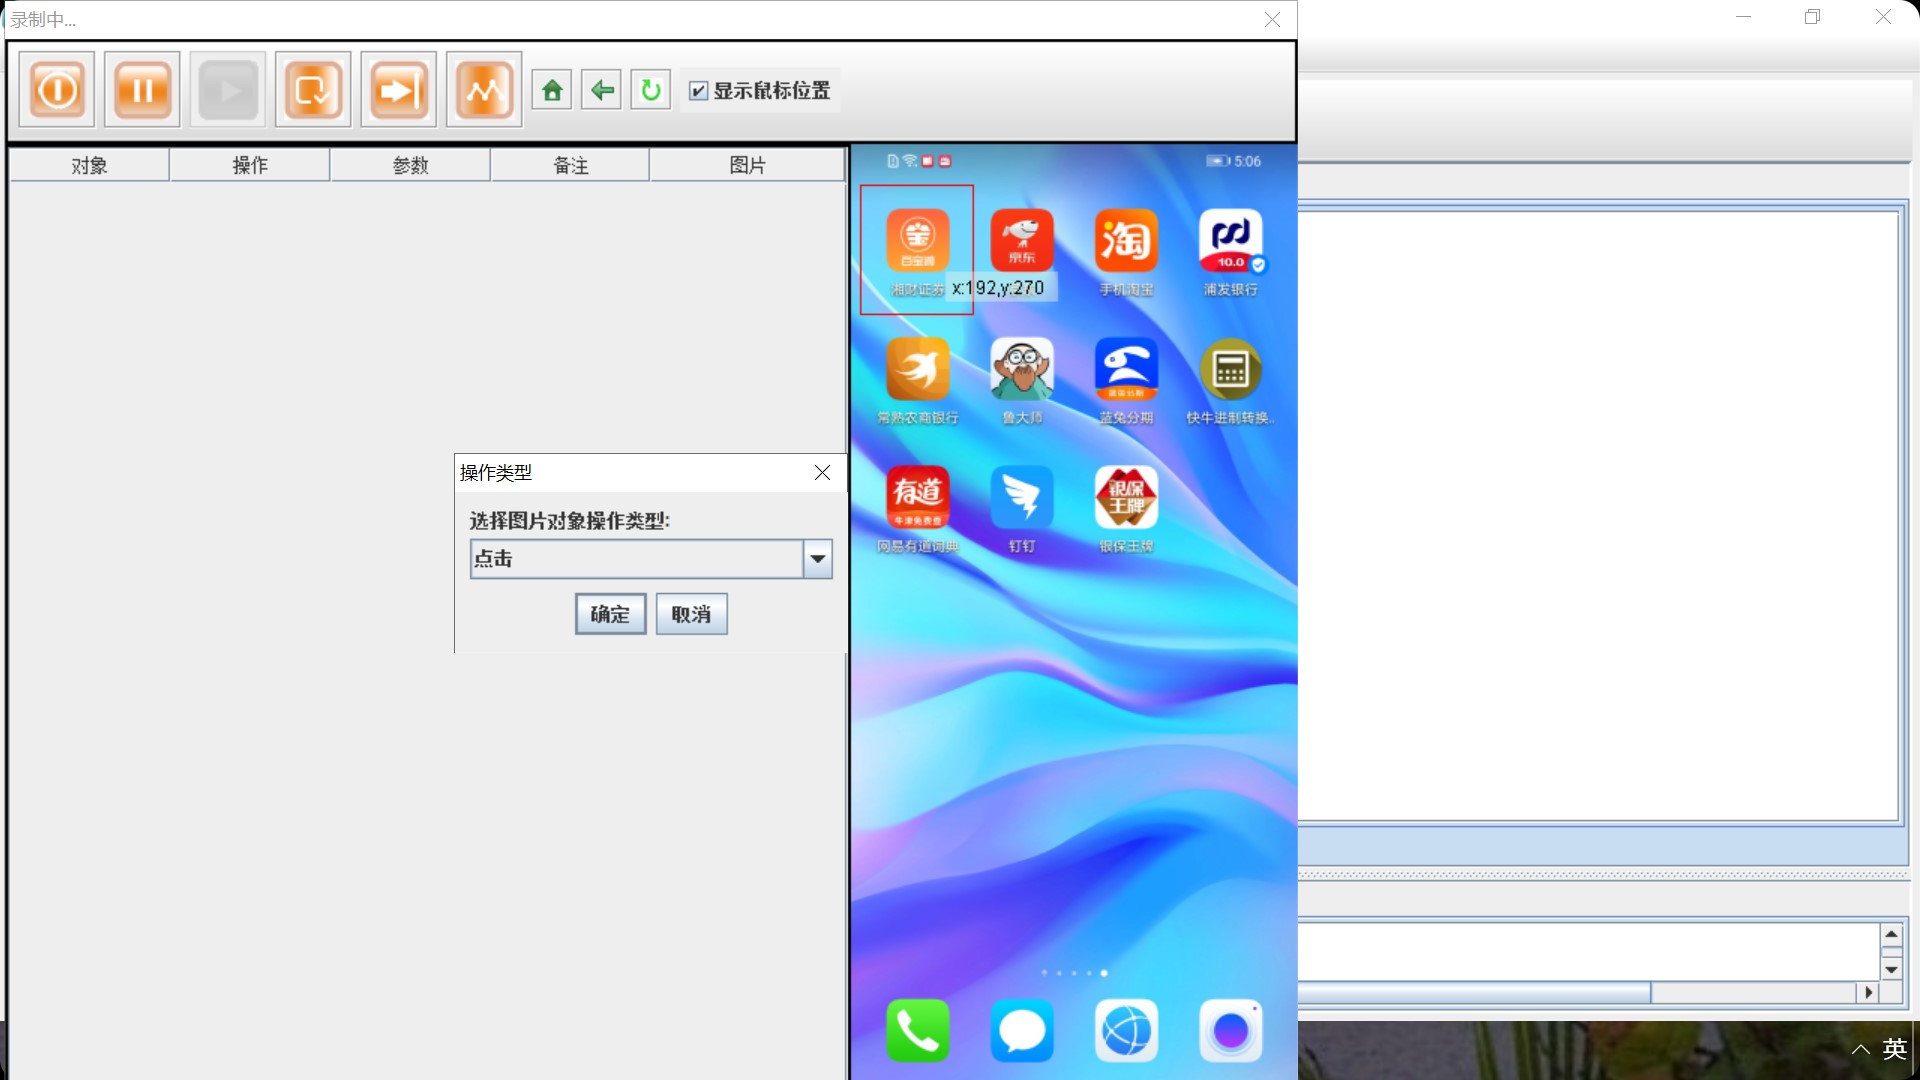Click the 取消 button
This screenshot has width=1920, height=1080.
click(691, 613)
